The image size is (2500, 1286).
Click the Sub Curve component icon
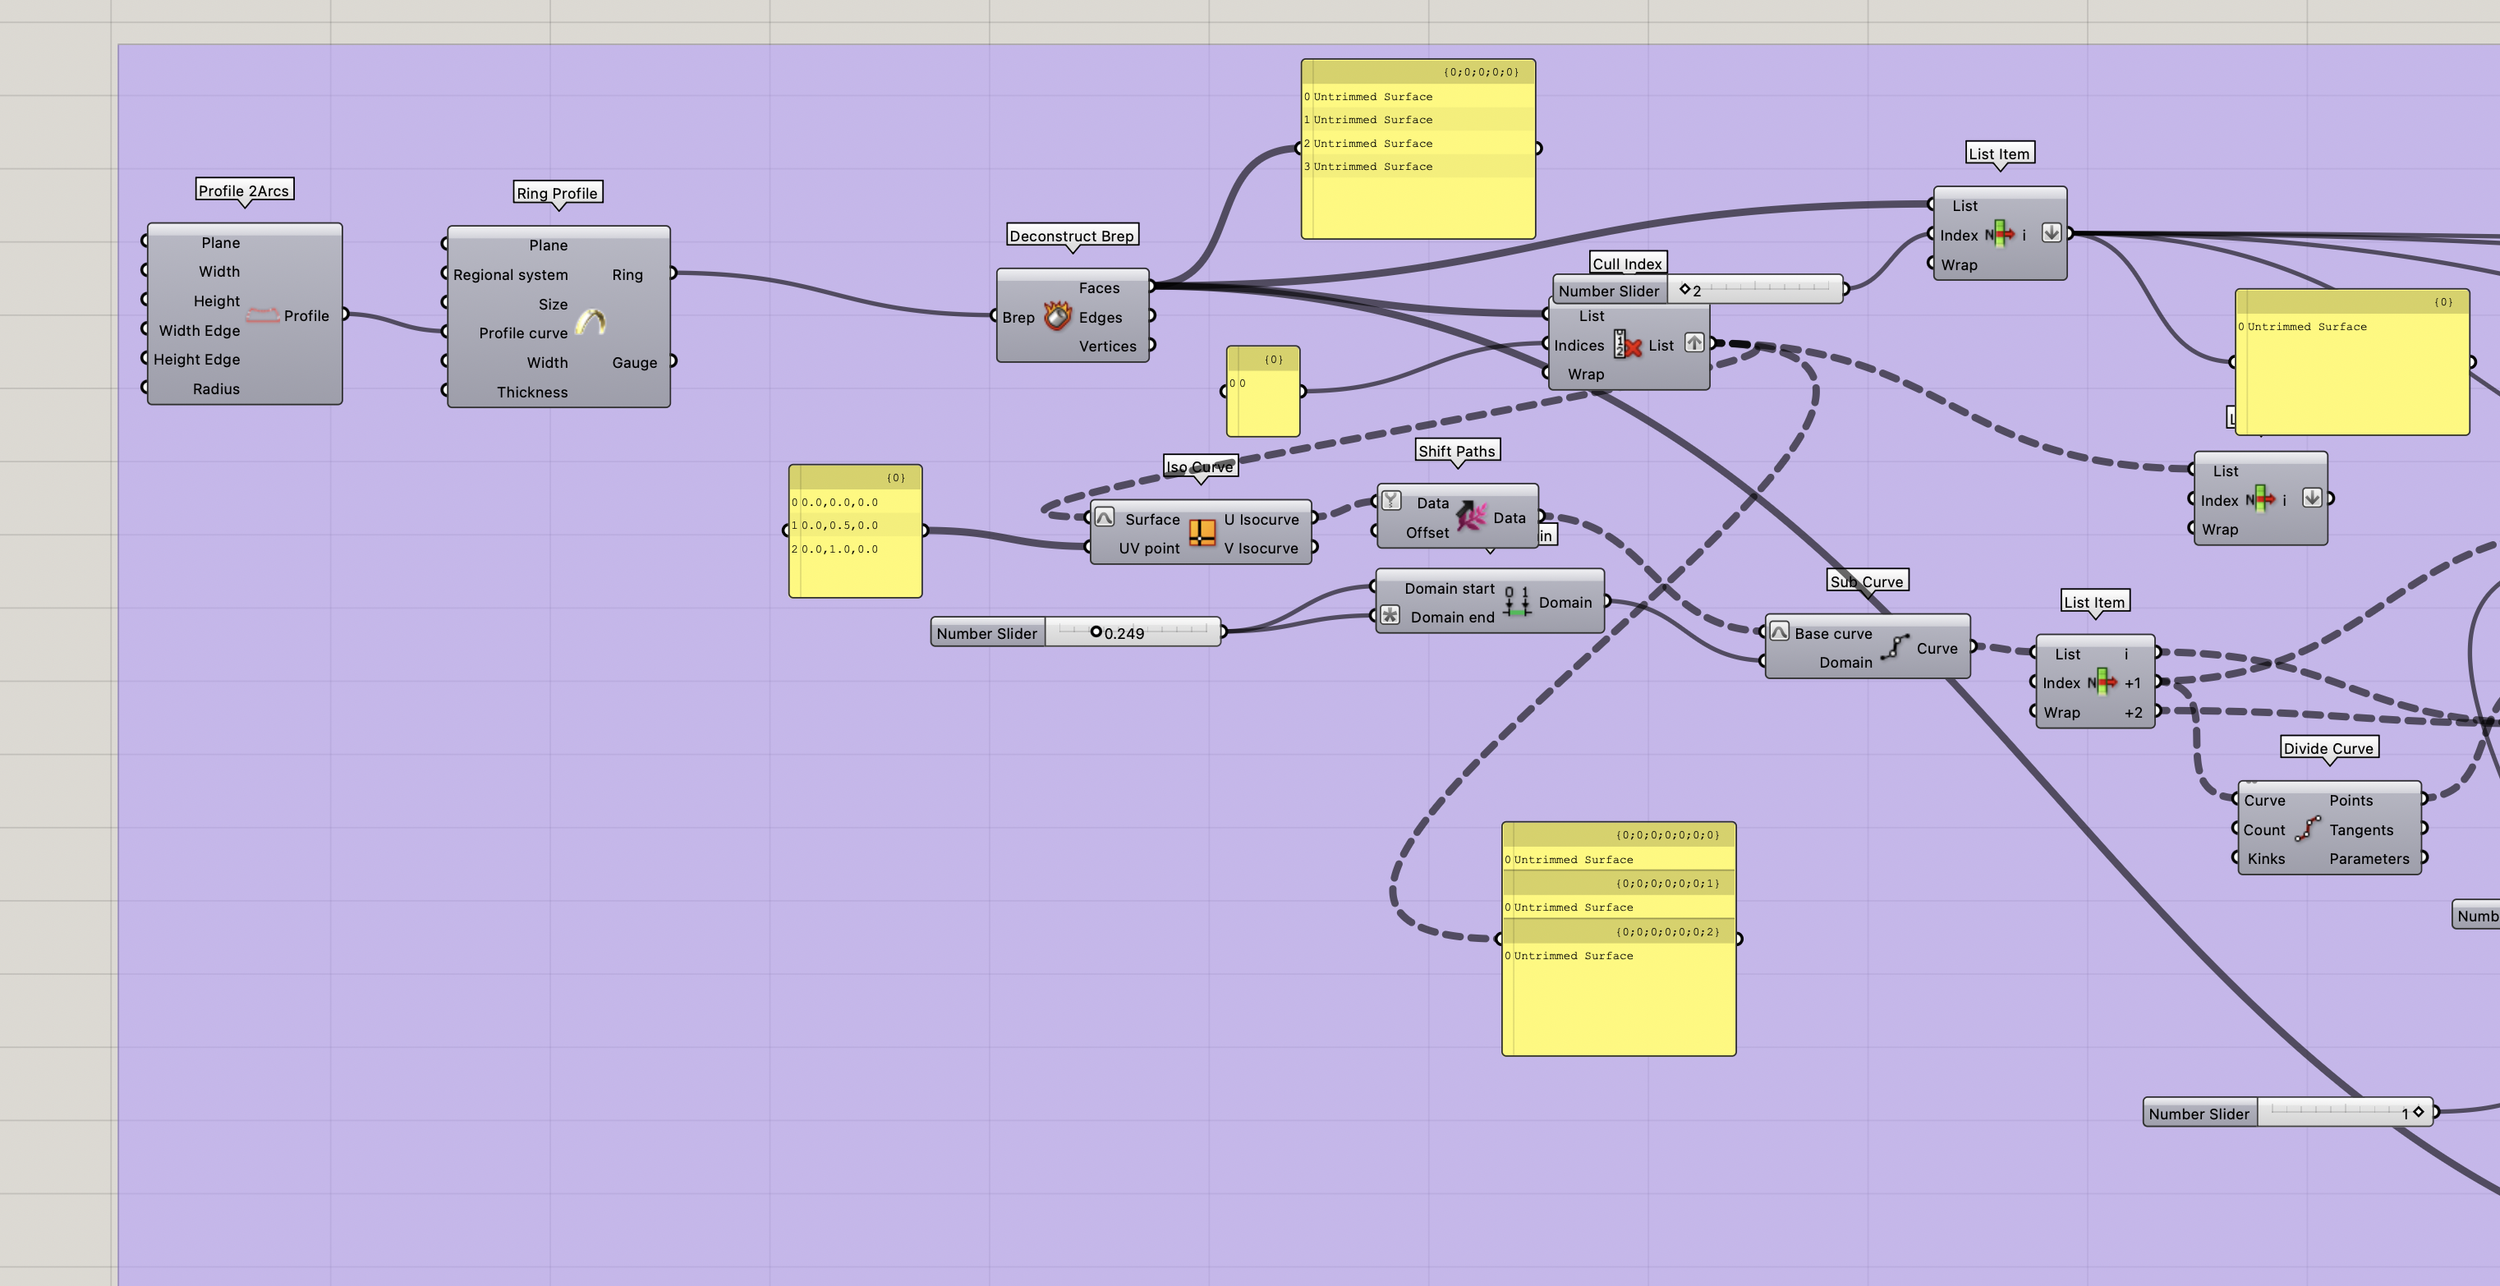pyautogui.click(x=1894, y=647)
